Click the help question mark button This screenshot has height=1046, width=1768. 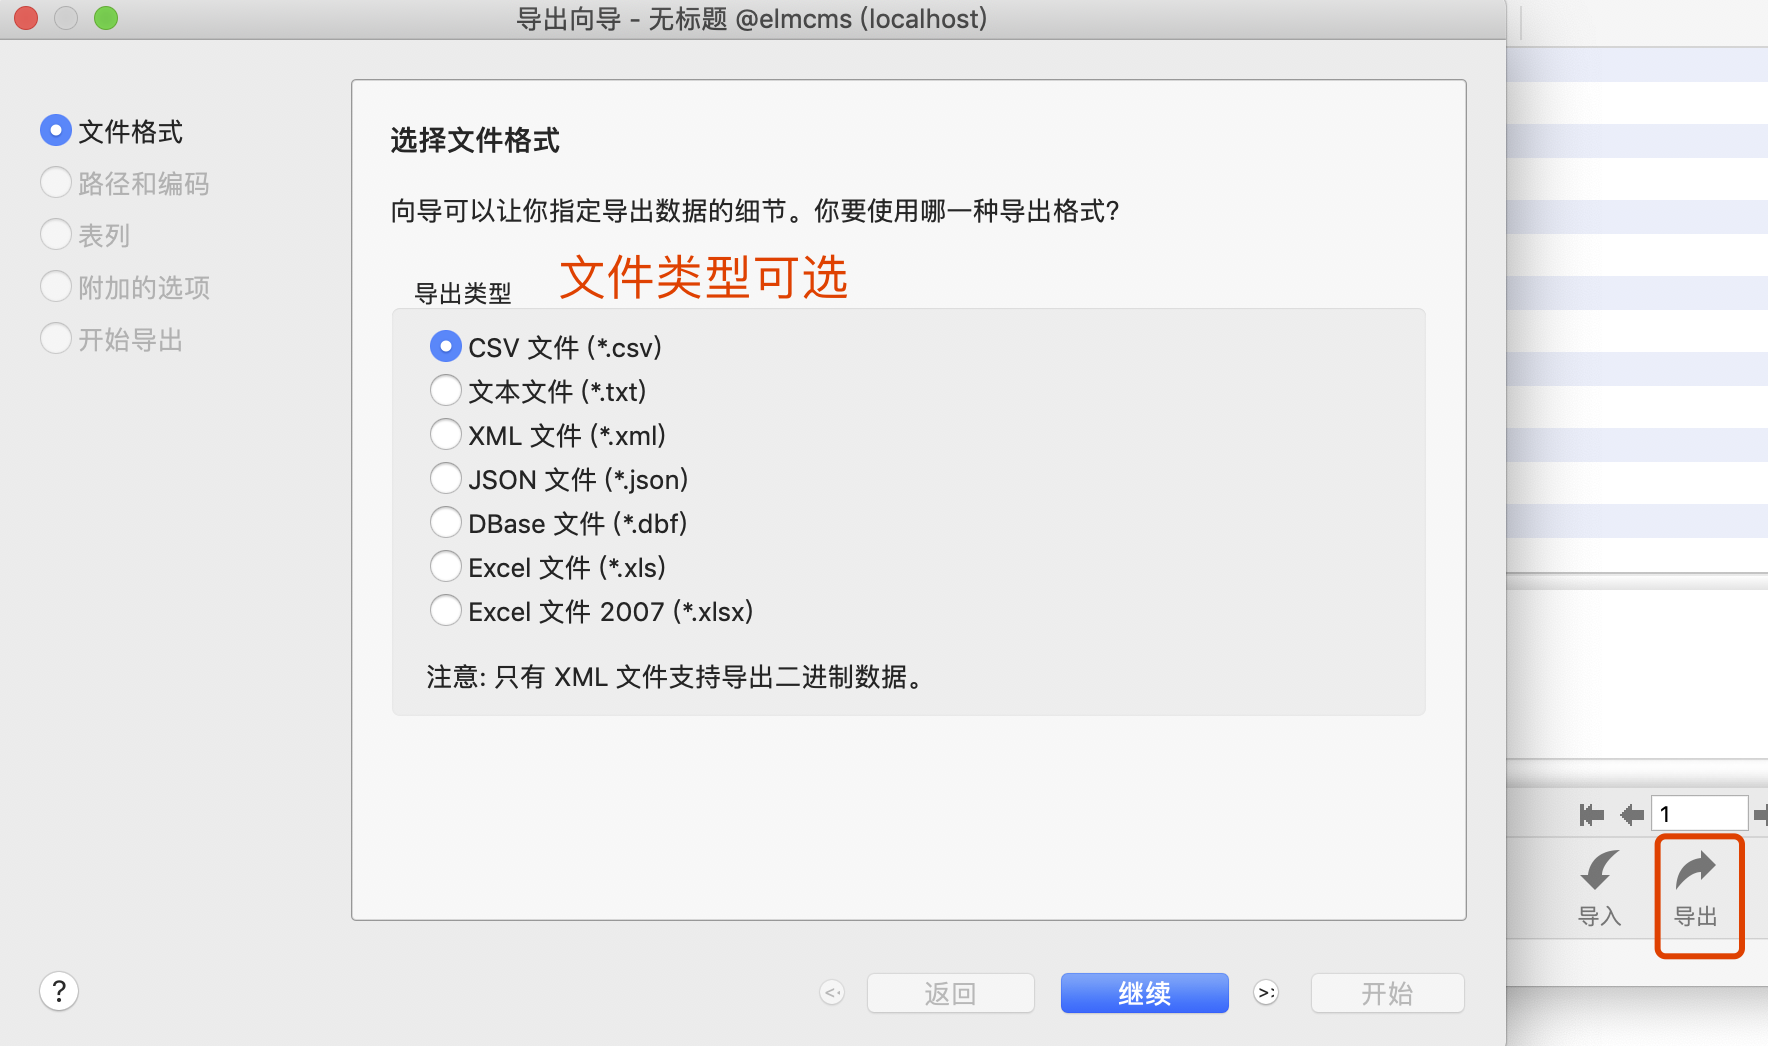tap(59, 991)
